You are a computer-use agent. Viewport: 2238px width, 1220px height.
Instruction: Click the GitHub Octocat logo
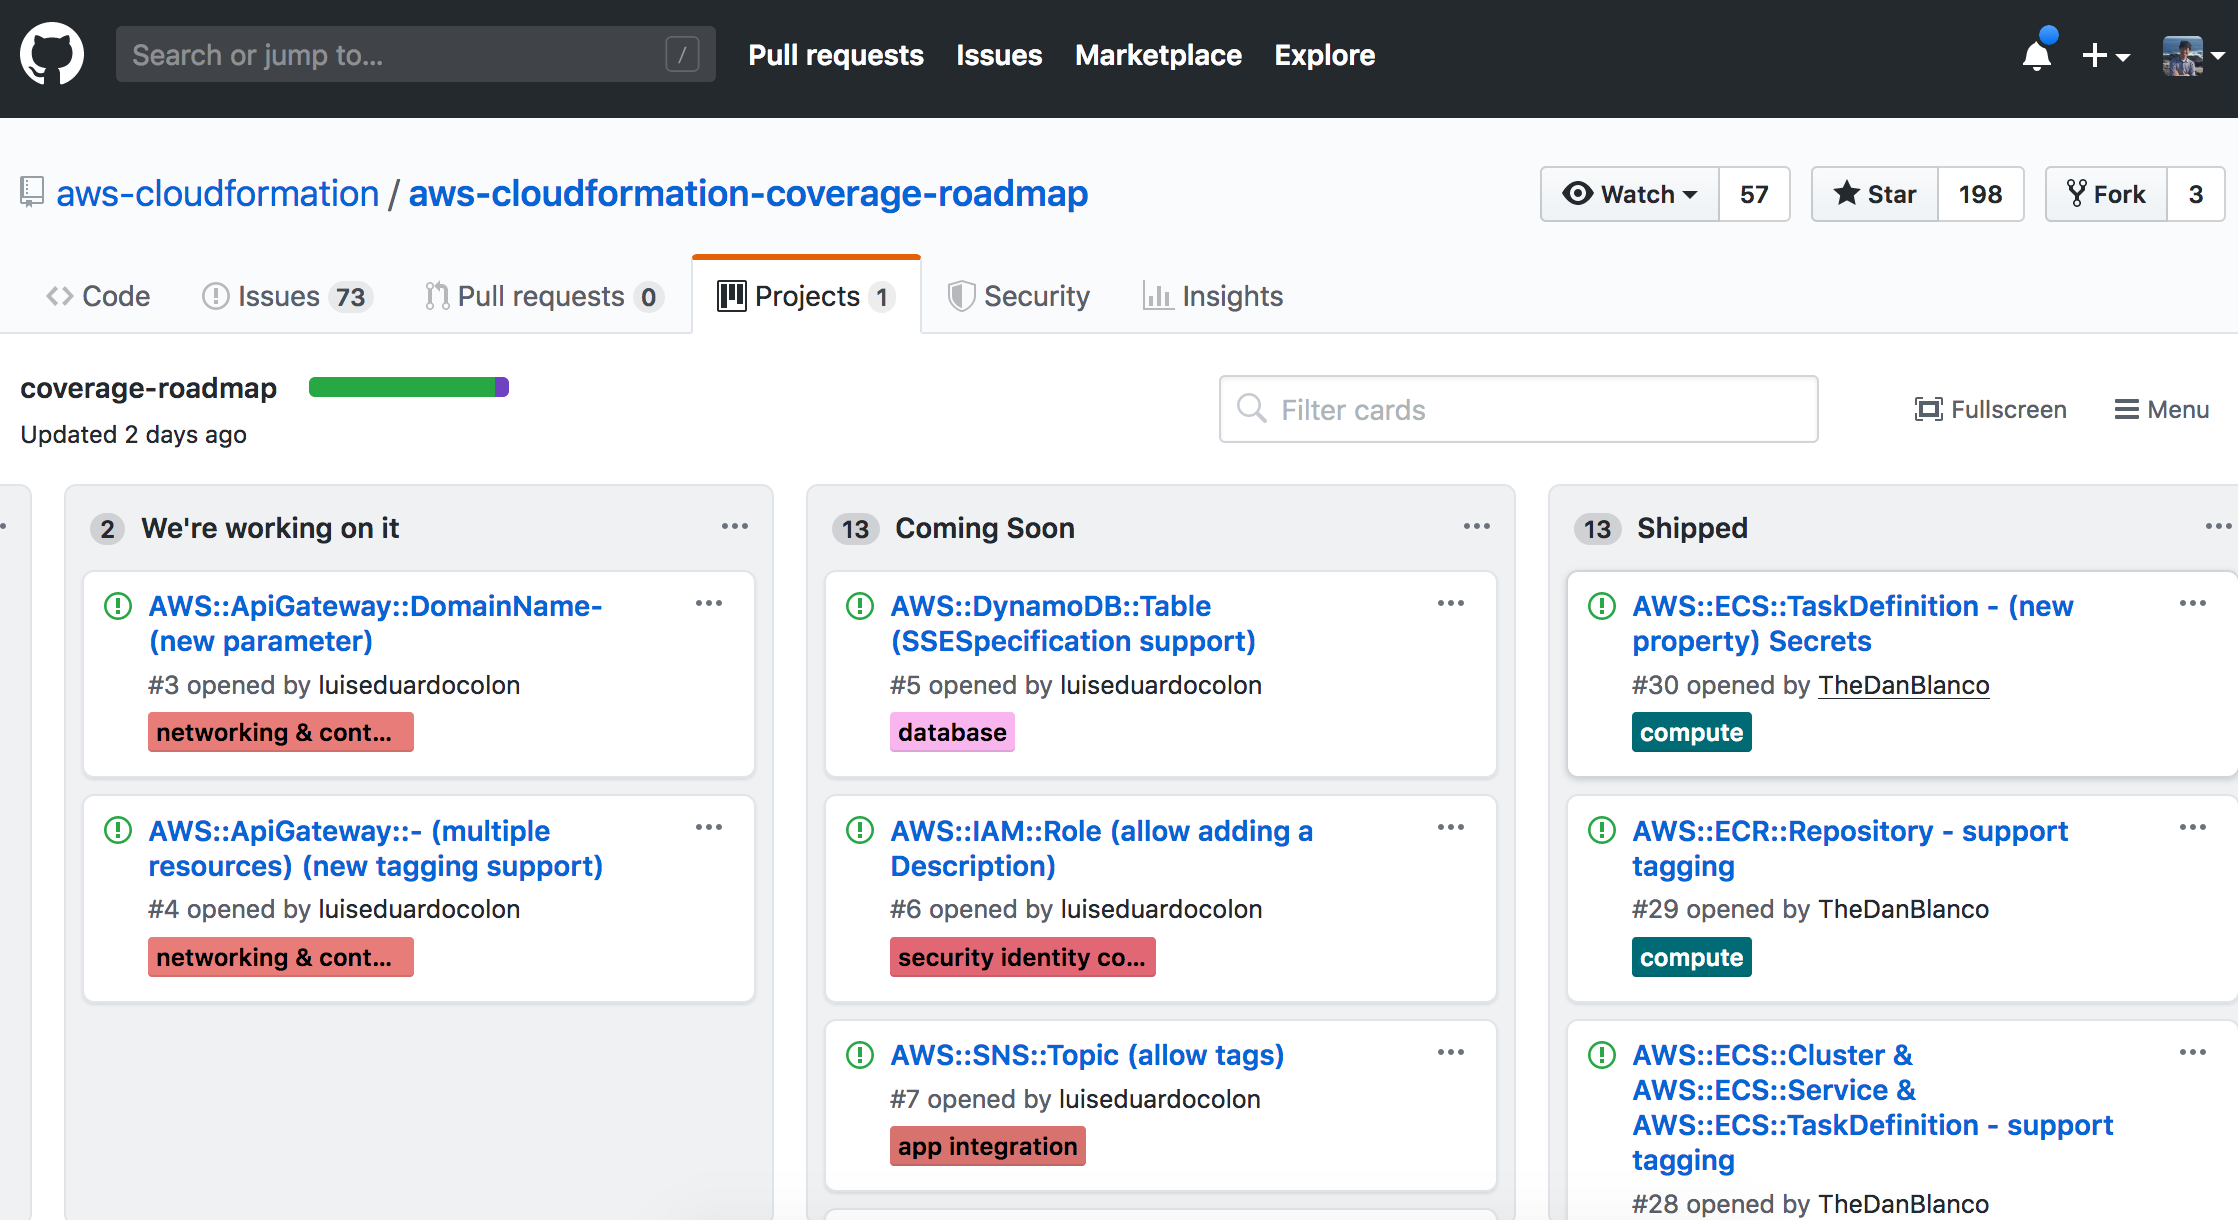[52, 54]
